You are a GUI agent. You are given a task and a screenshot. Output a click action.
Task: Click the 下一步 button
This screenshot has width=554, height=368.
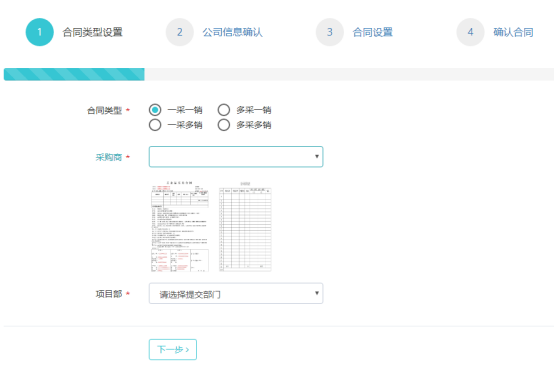point(173,349)
